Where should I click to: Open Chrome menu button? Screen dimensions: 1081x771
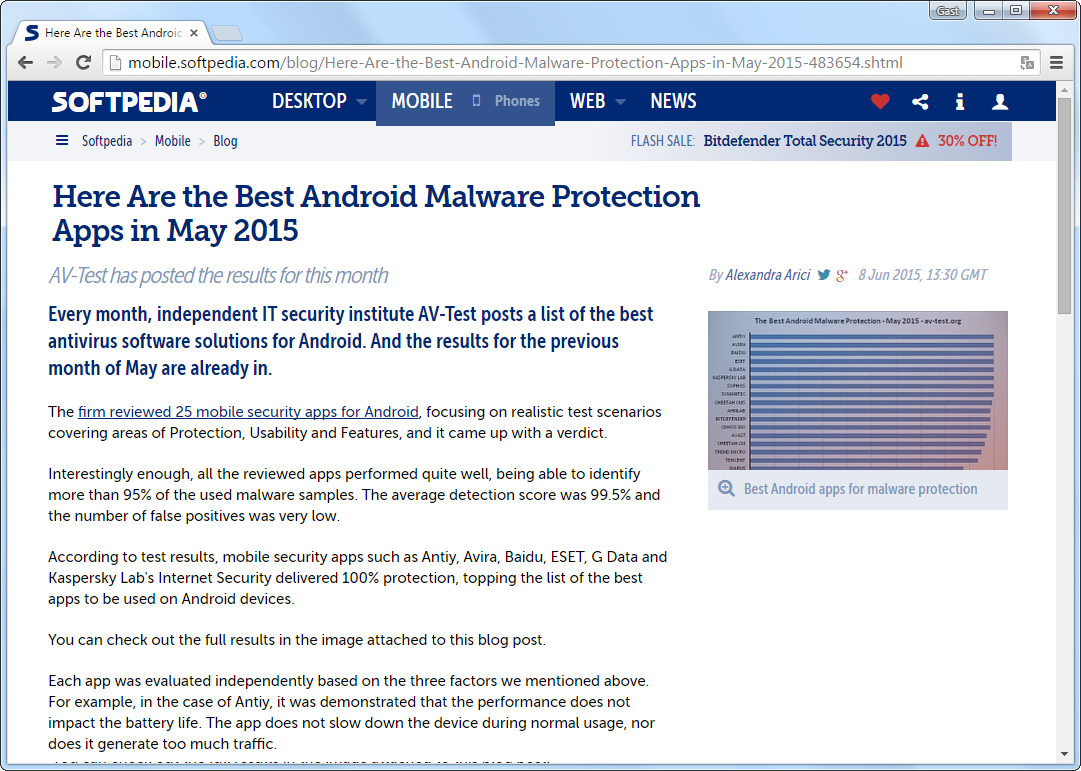pos(1057,63)
